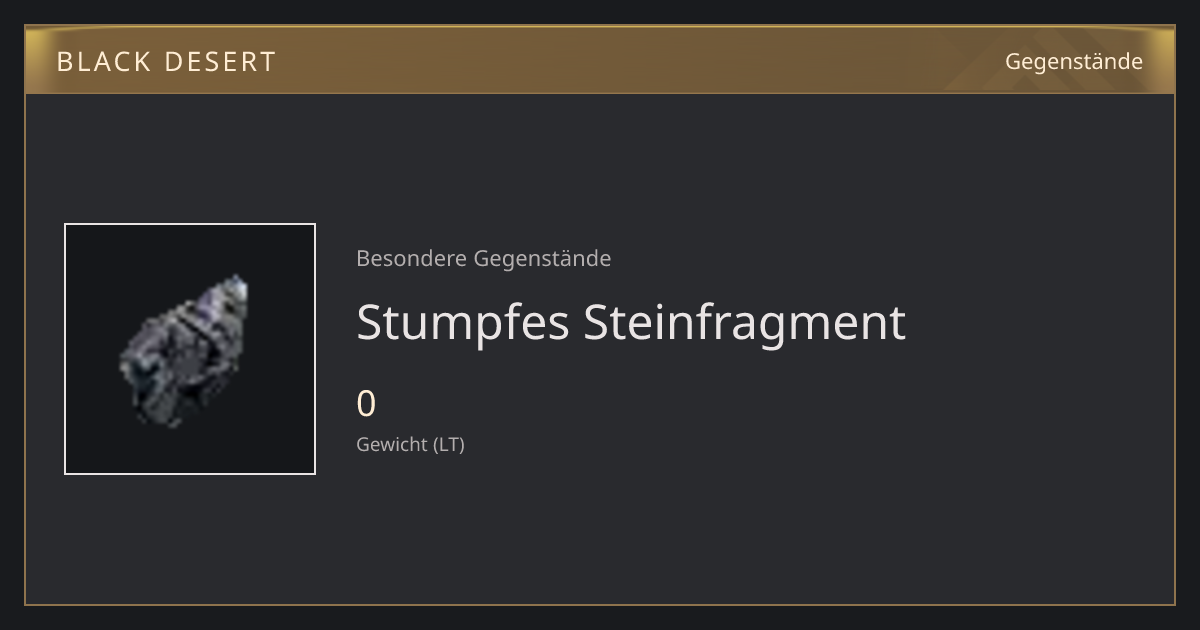Click the word Stumpfes in the title
The height and width of the screenshot is (630, 1200).
click(463, 324)
